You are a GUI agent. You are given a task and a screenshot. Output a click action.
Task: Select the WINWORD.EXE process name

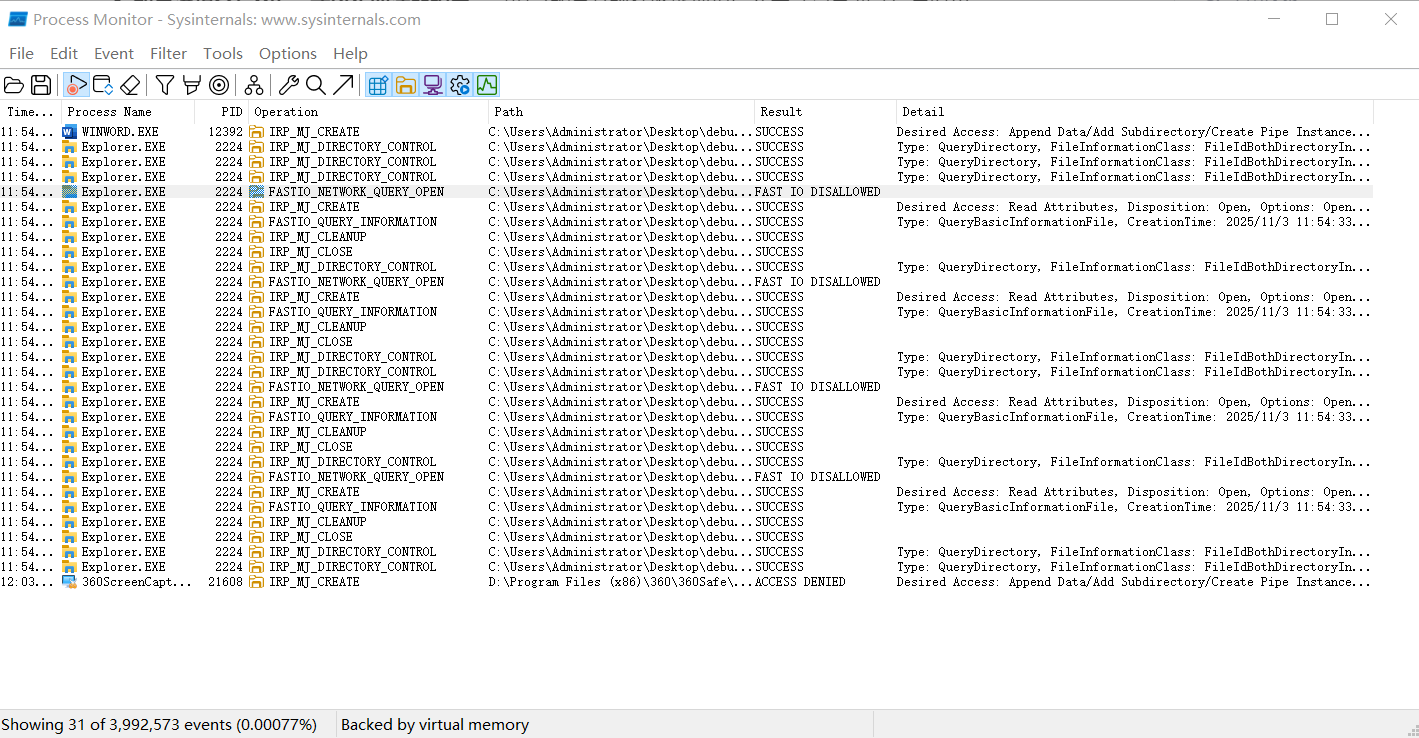(x=120, y=132)
